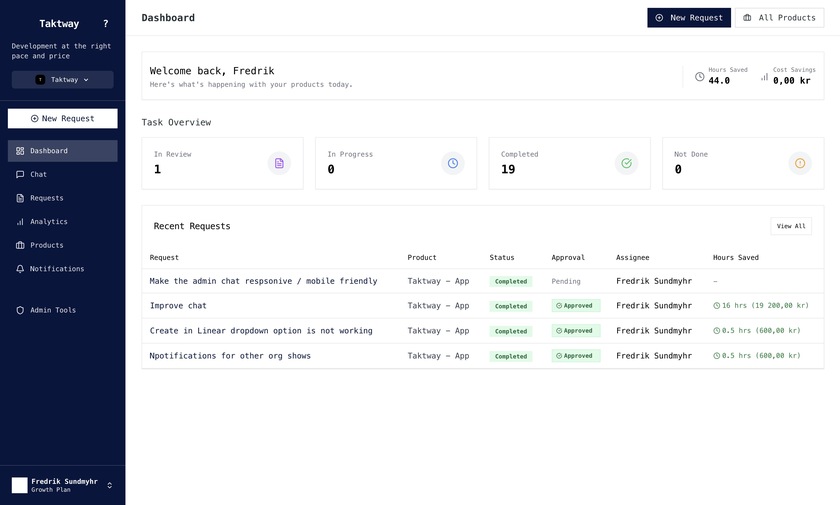The width and height of the screenshot is (840, 505).
Task: Expand the Fredrik Sundmyhr account menu
Action: tap(109, 485)
